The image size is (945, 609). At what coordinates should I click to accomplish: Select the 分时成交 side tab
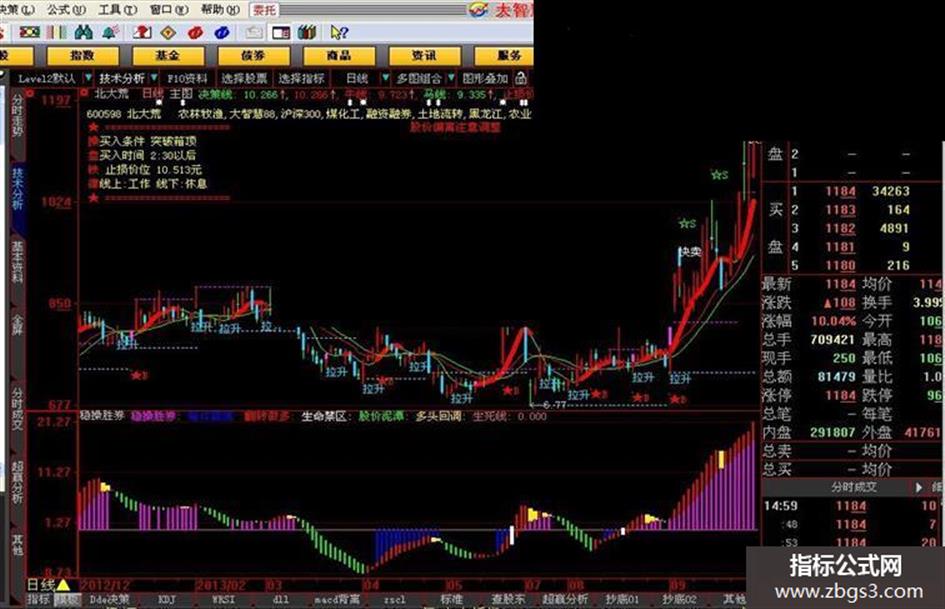coord(17,409)
